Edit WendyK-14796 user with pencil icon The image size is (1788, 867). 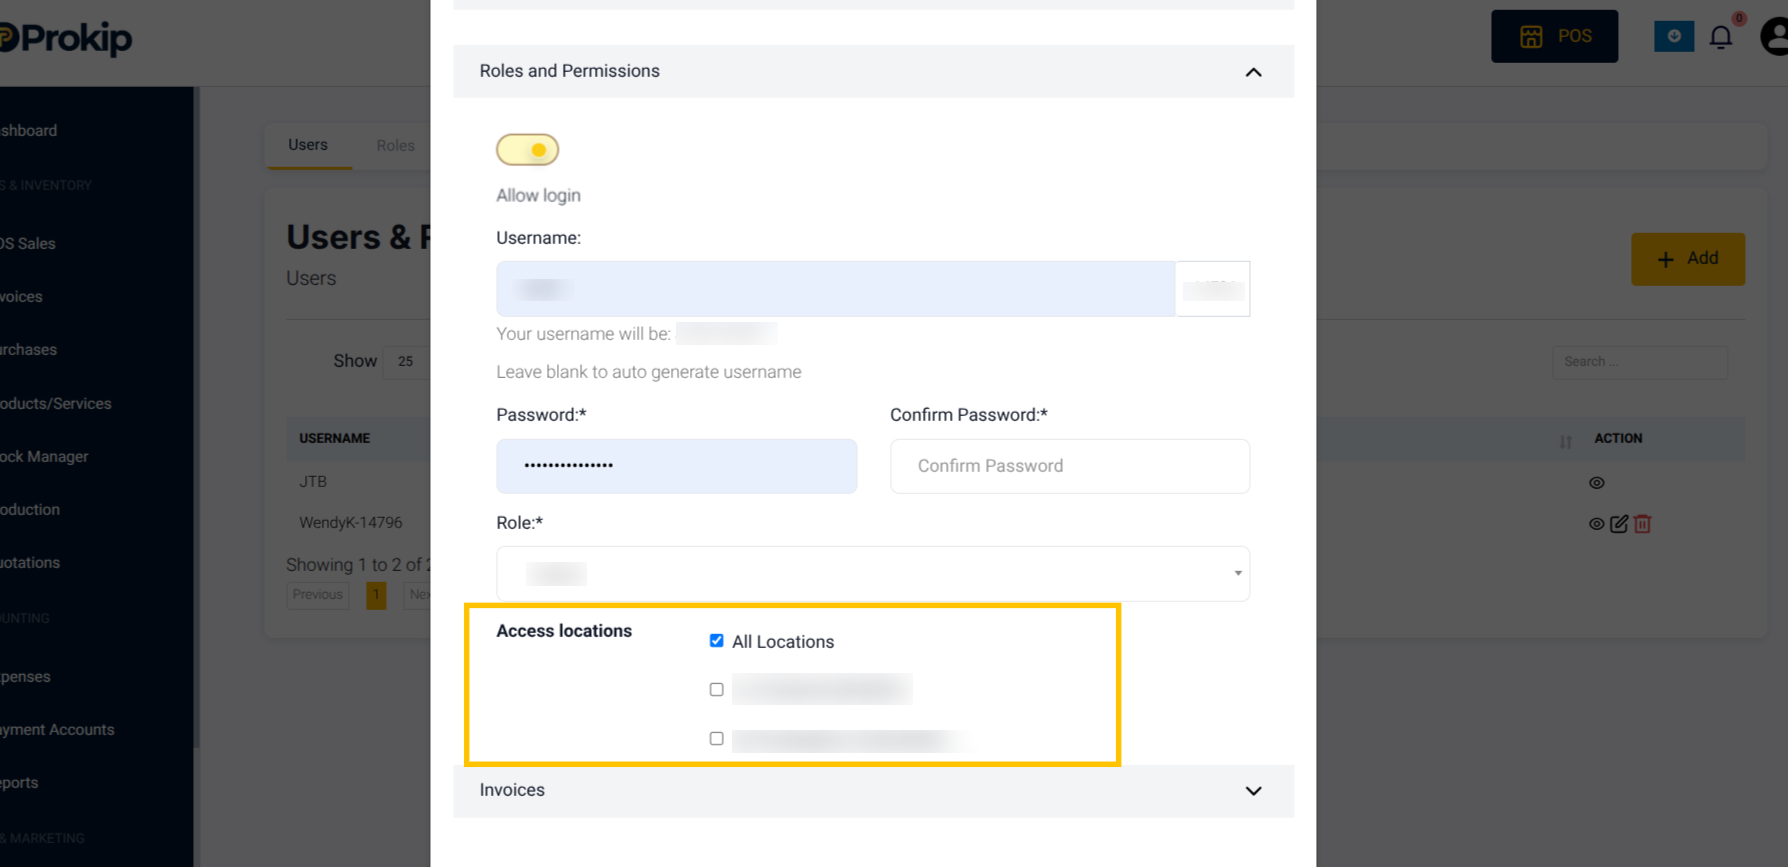[x=1619, y=524]
